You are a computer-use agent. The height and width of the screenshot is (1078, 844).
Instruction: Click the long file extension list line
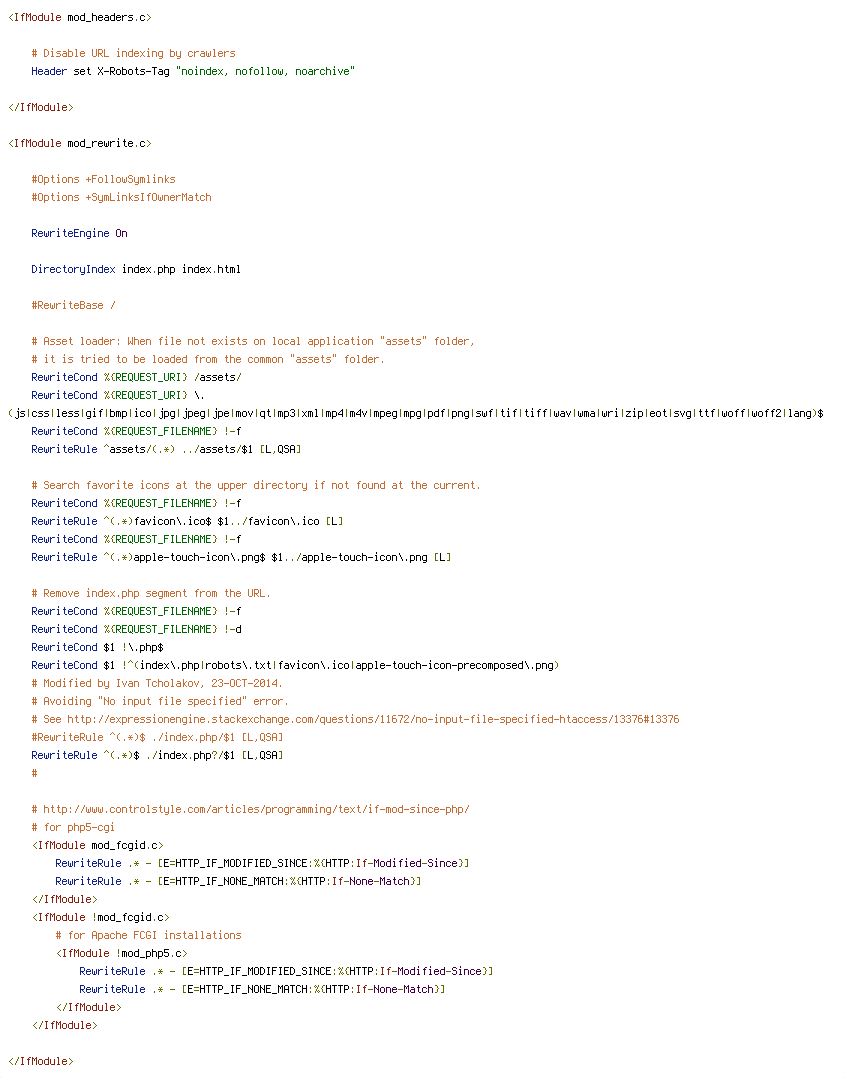pyautogui.click(x=416, y=413)
